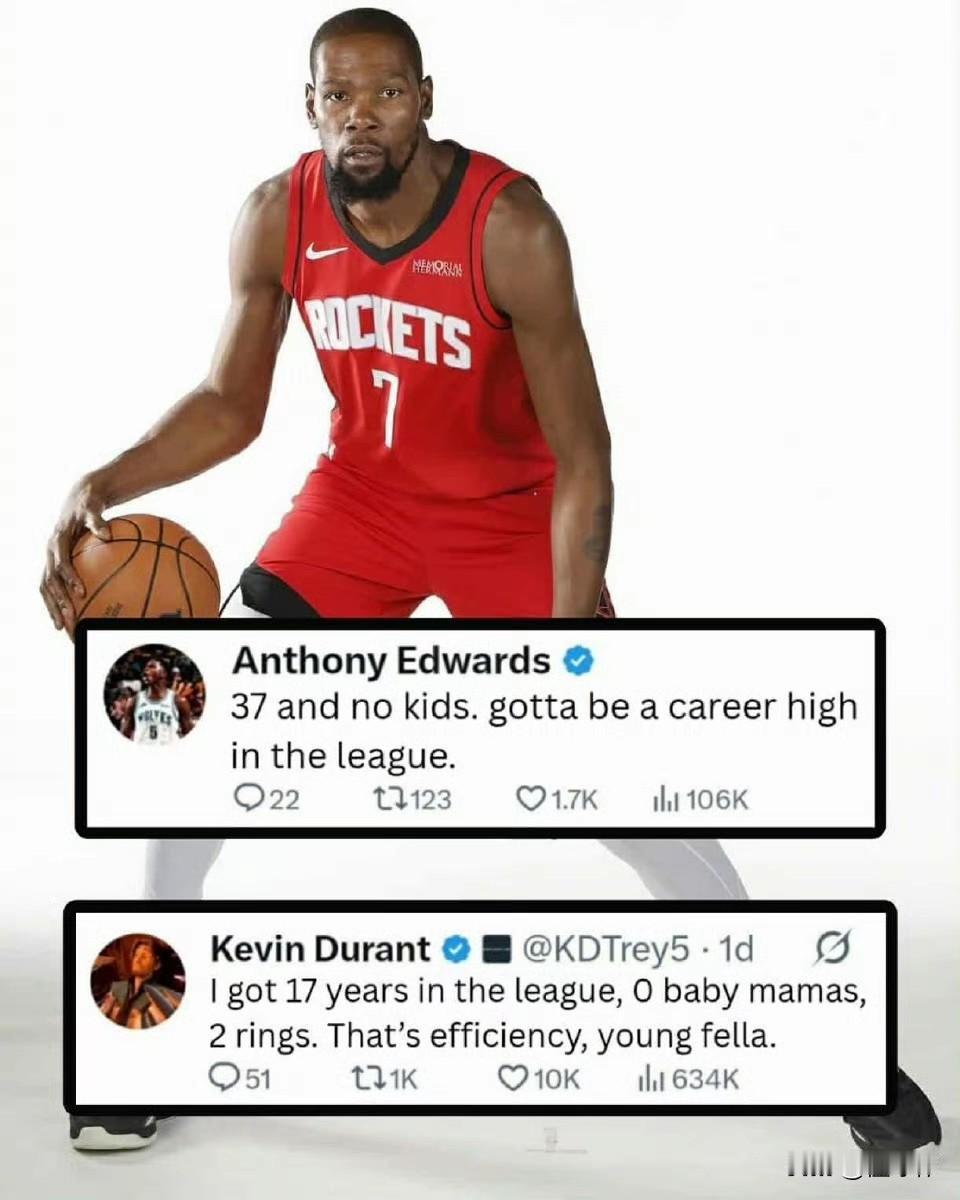Like the Anthony Edwards tweet with 1.7K hearts
Screen dimensions: 960x1200
click(529, 799)
